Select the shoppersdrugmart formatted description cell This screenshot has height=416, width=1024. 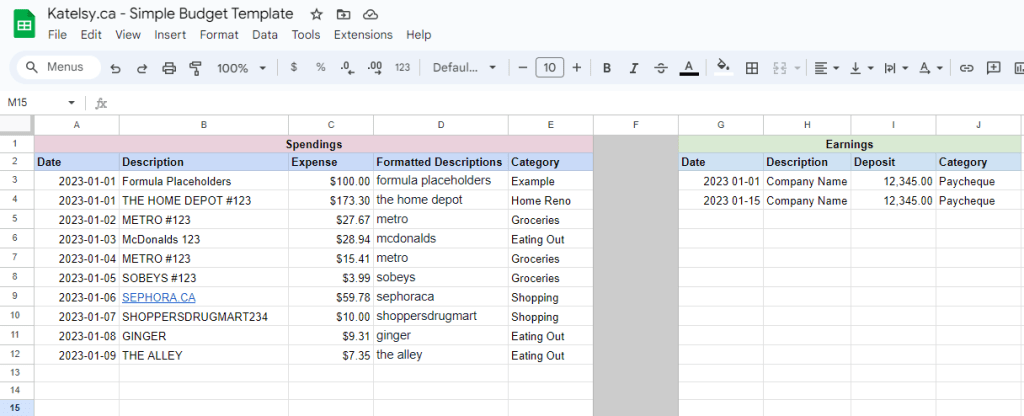(441, 317)
